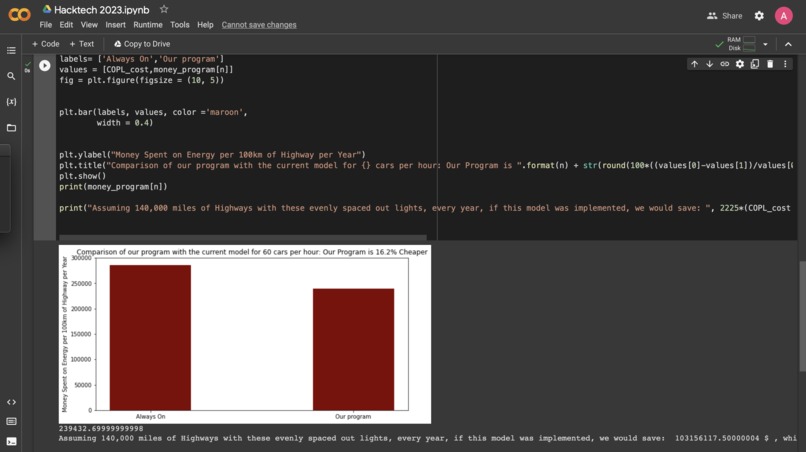The height and width of the screenshot is (452, 806).
Task: Add a new Code cell
Action: 45,44
